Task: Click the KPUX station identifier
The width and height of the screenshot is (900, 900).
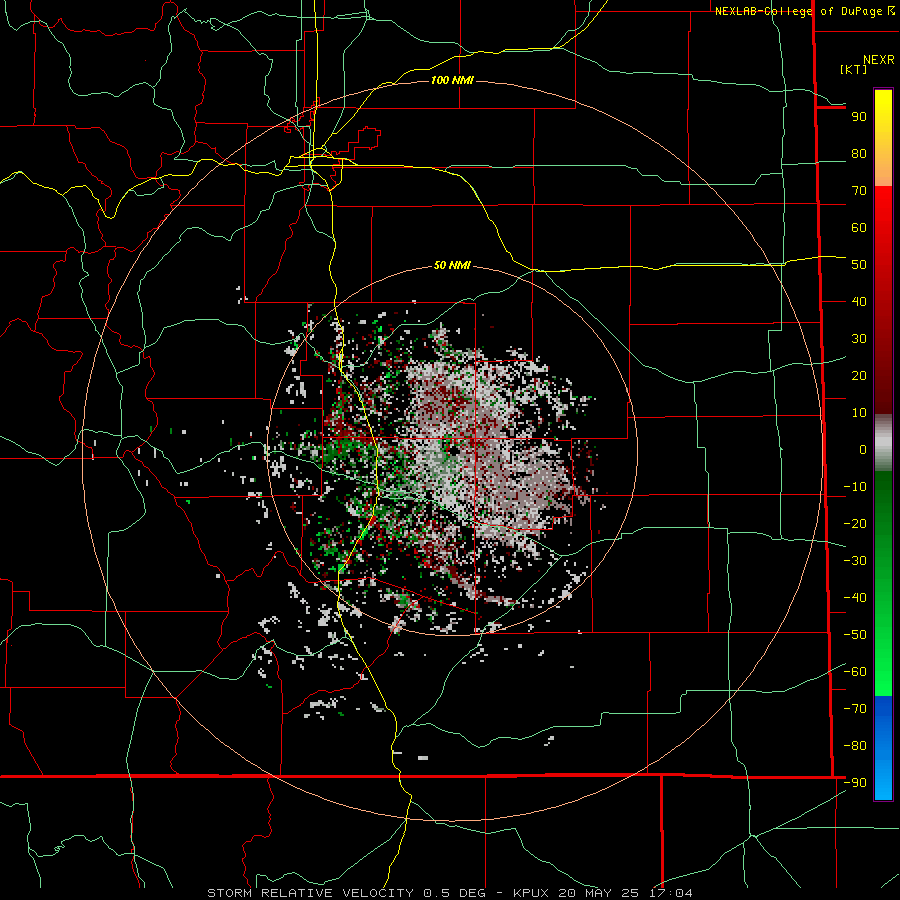Action: coord(531,893)
